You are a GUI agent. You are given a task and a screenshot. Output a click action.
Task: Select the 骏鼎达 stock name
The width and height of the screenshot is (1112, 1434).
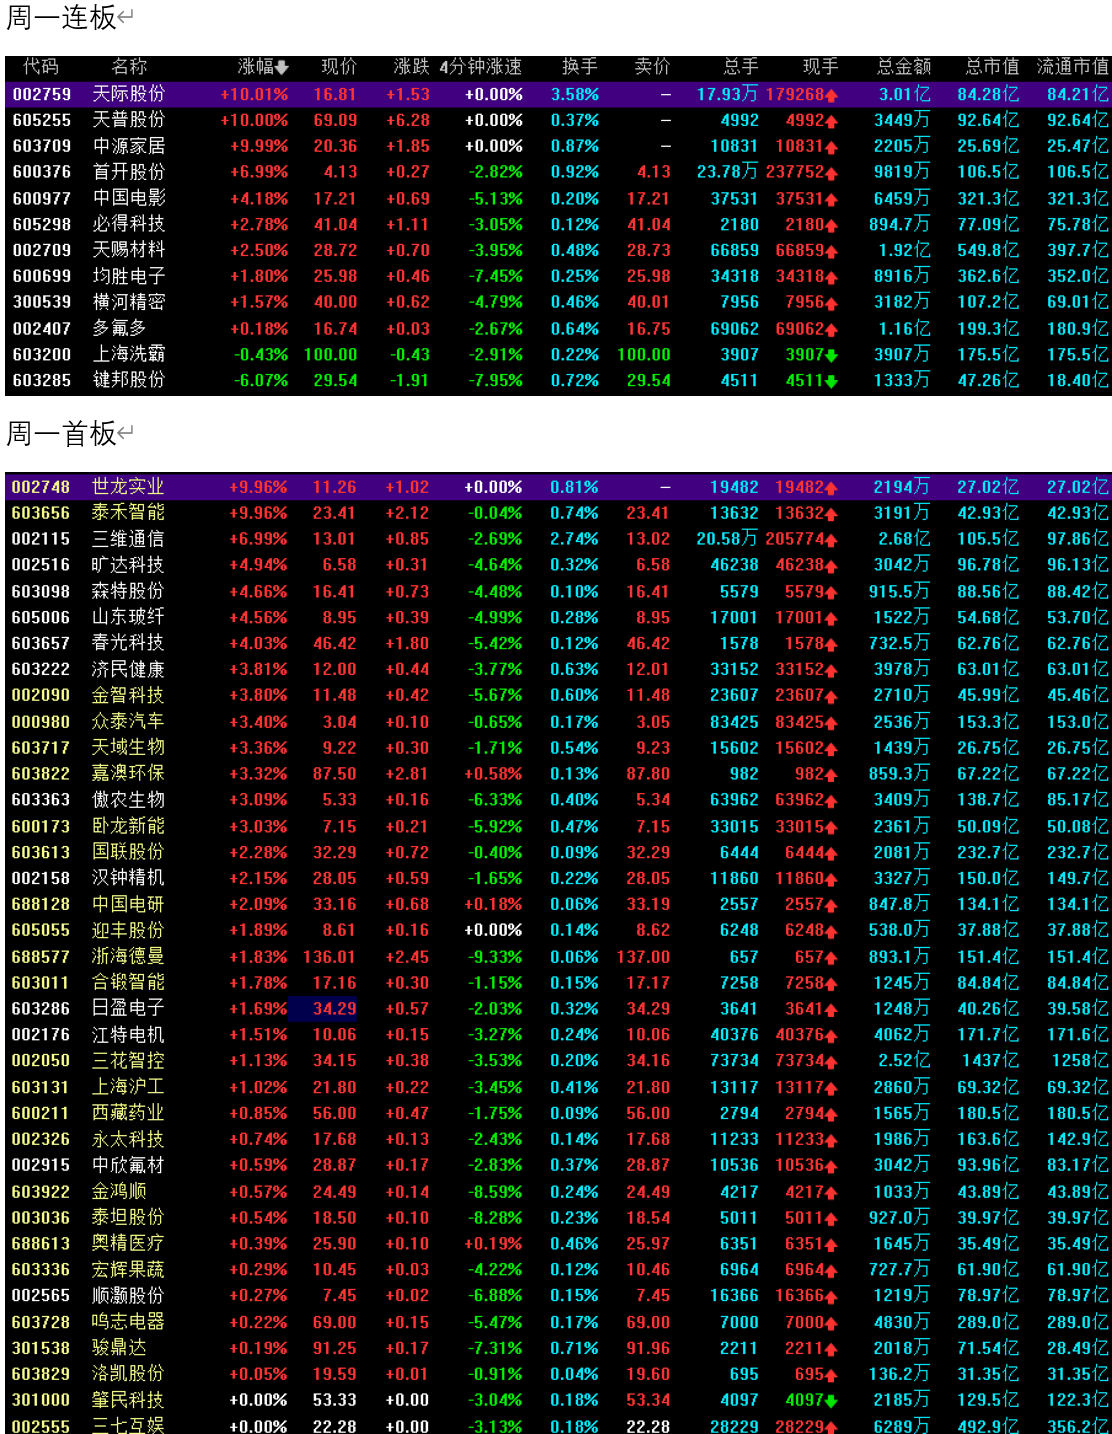click(120, 1347)
